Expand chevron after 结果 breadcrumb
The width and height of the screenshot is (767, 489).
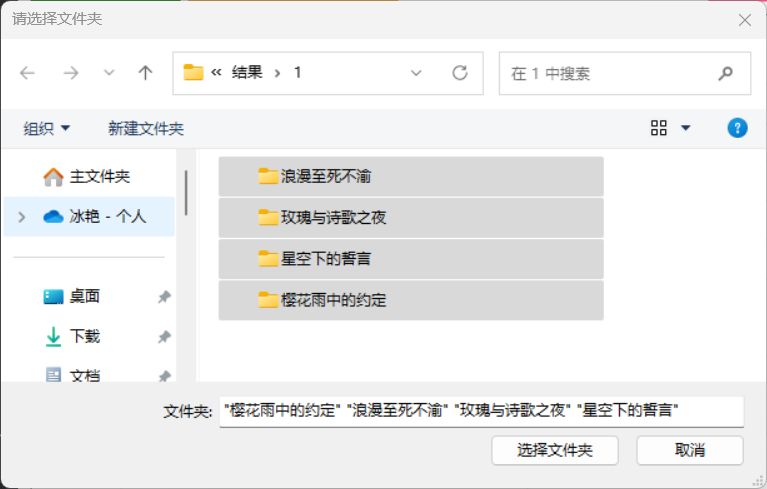[277, 73]
